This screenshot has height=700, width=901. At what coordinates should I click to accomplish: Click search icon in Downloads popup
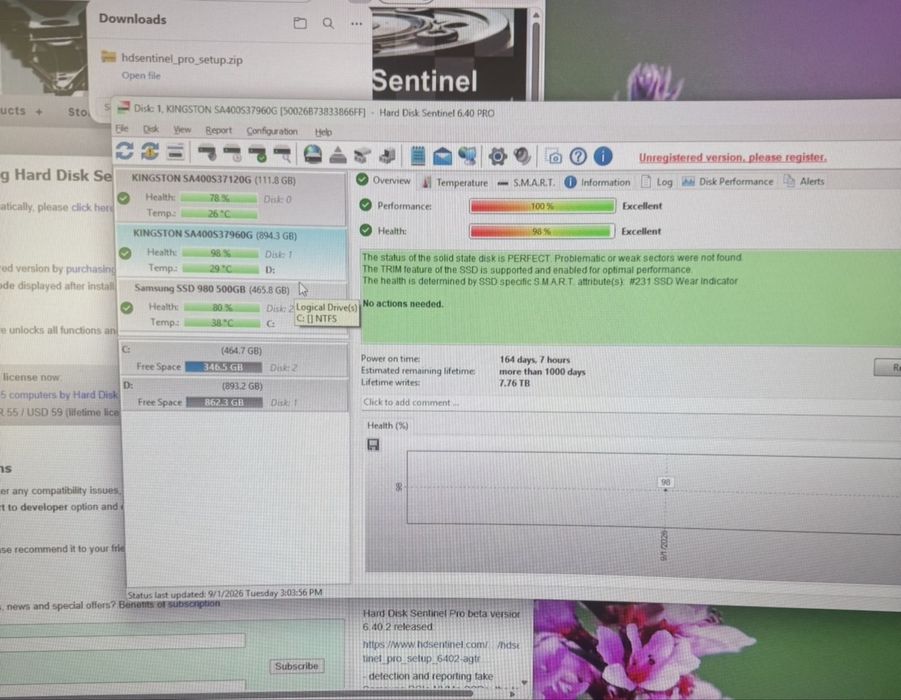pyautogui.click(x=328, y=23)
